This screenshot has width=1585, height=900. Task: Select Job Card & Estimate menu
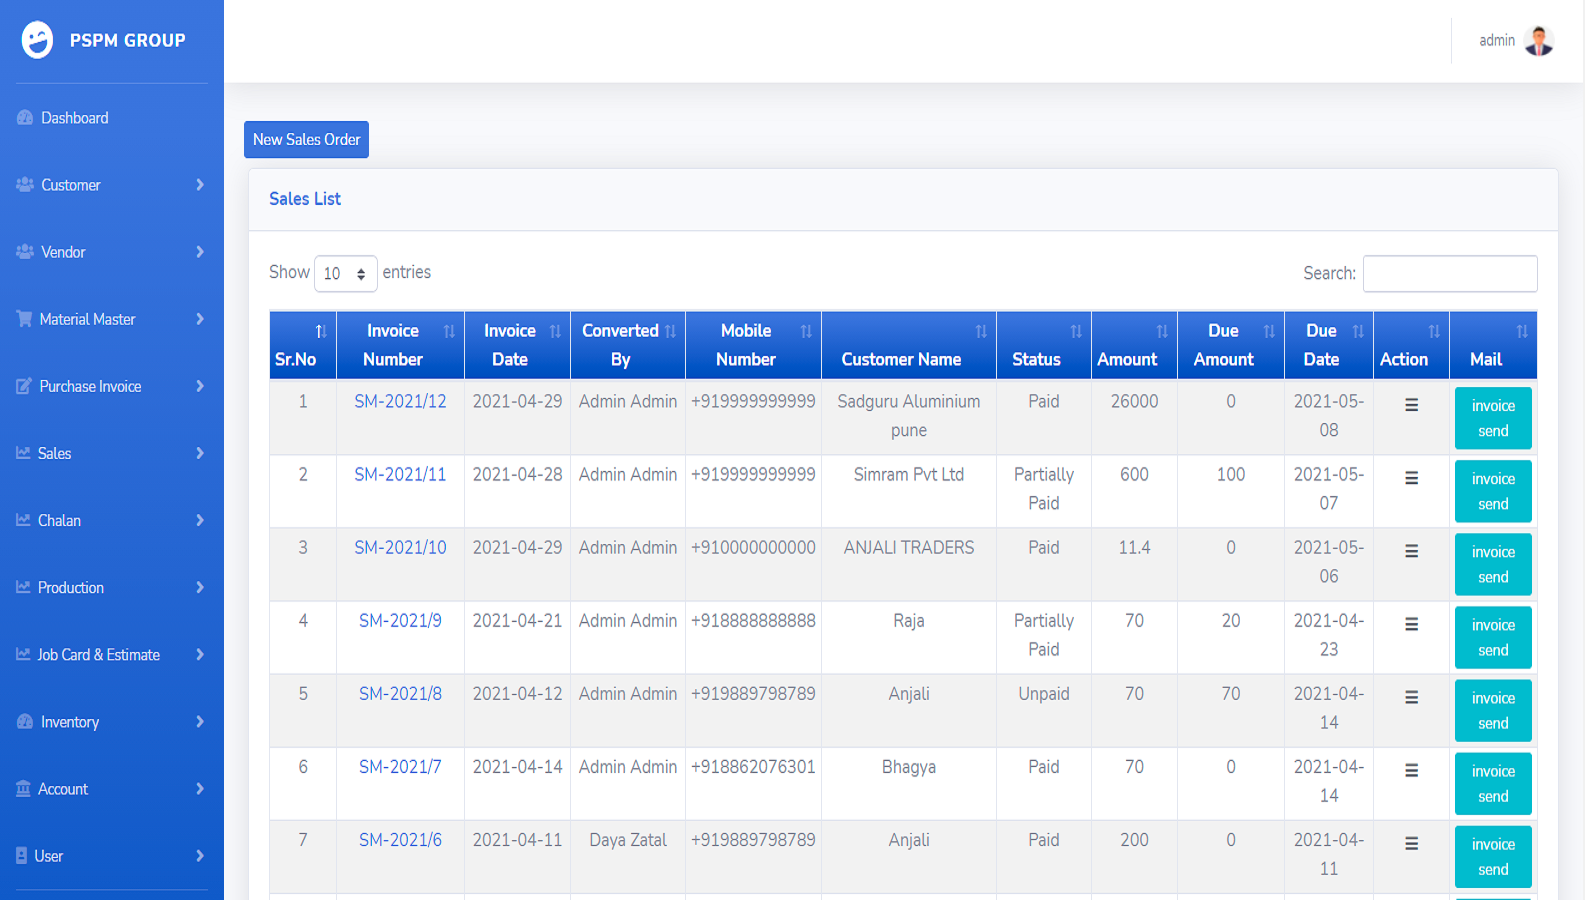(x=98, y=655)
